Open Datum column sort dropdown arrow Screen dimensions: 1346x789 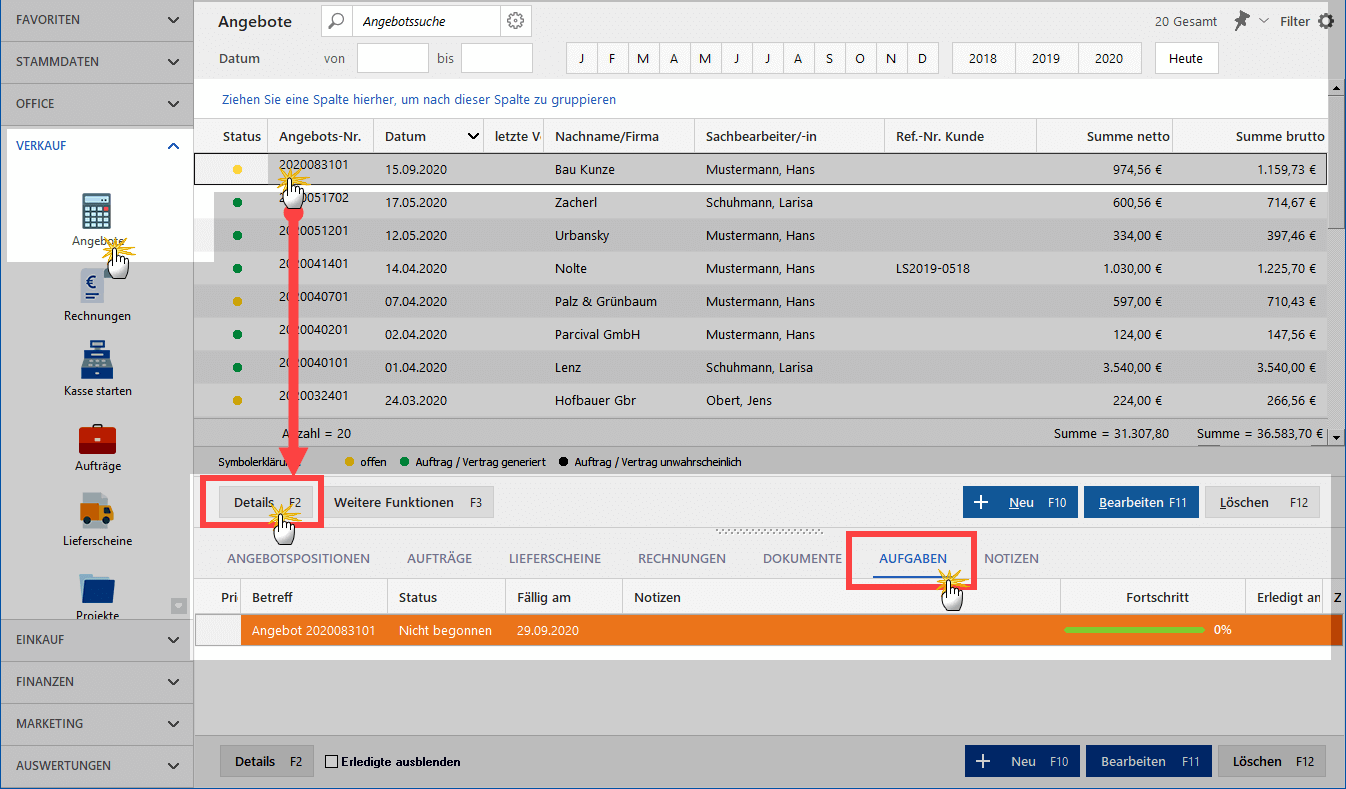pyautogui.click(x=473, y=136)
